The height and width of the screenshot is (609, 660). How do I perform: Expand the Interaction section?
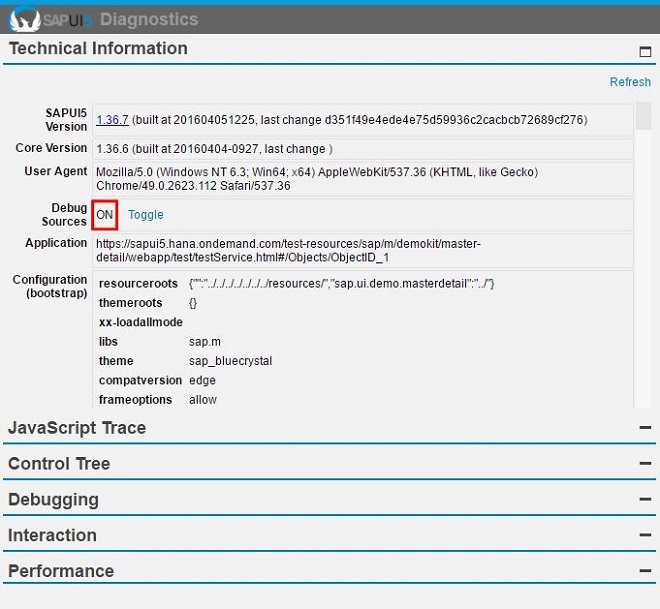tap(645, 535)
